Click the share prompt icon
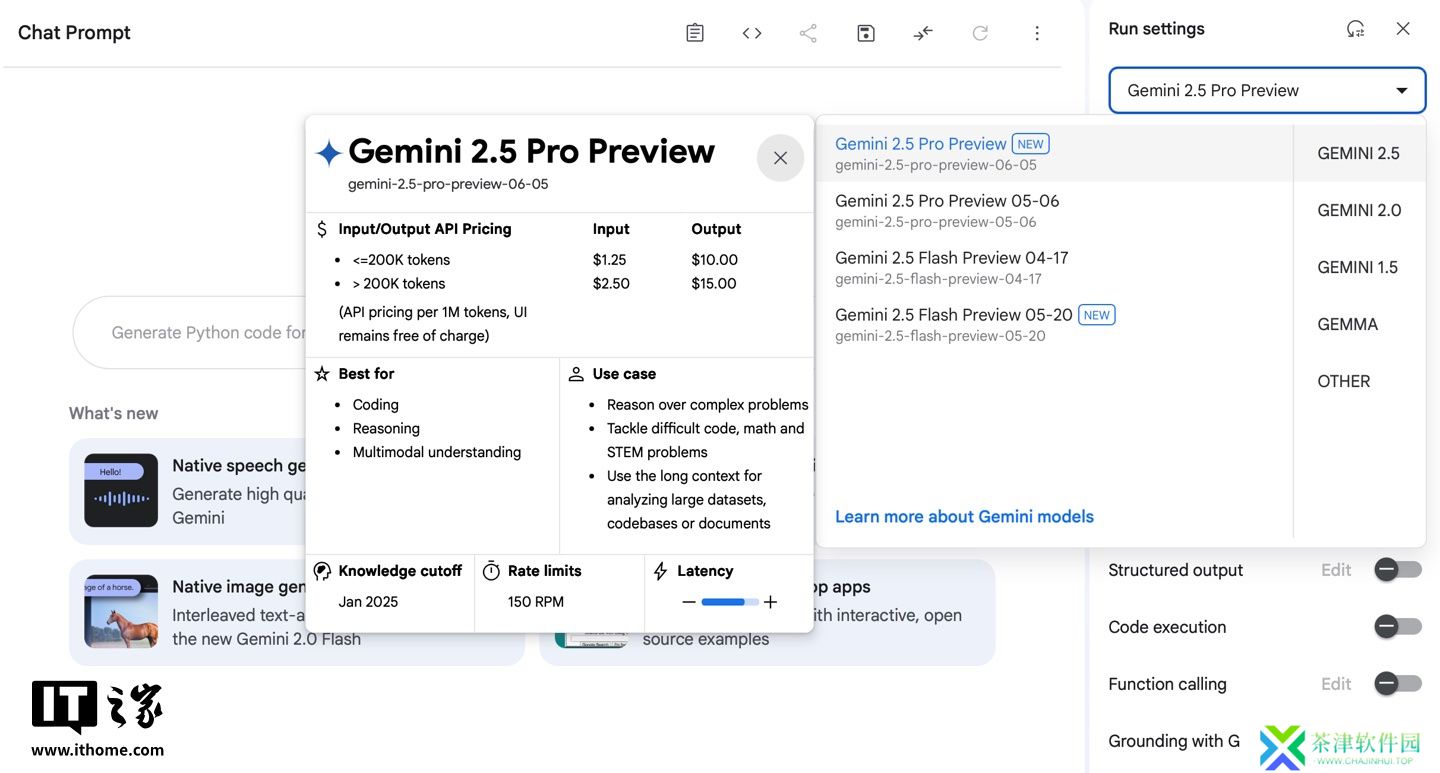 pos(808,33)
